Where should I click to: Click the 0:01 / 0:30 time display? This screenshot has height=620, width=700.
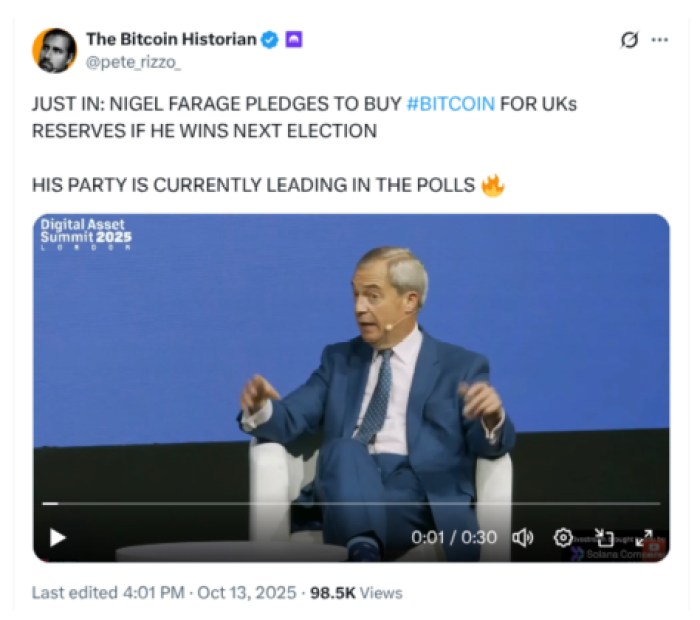[453, 538]
